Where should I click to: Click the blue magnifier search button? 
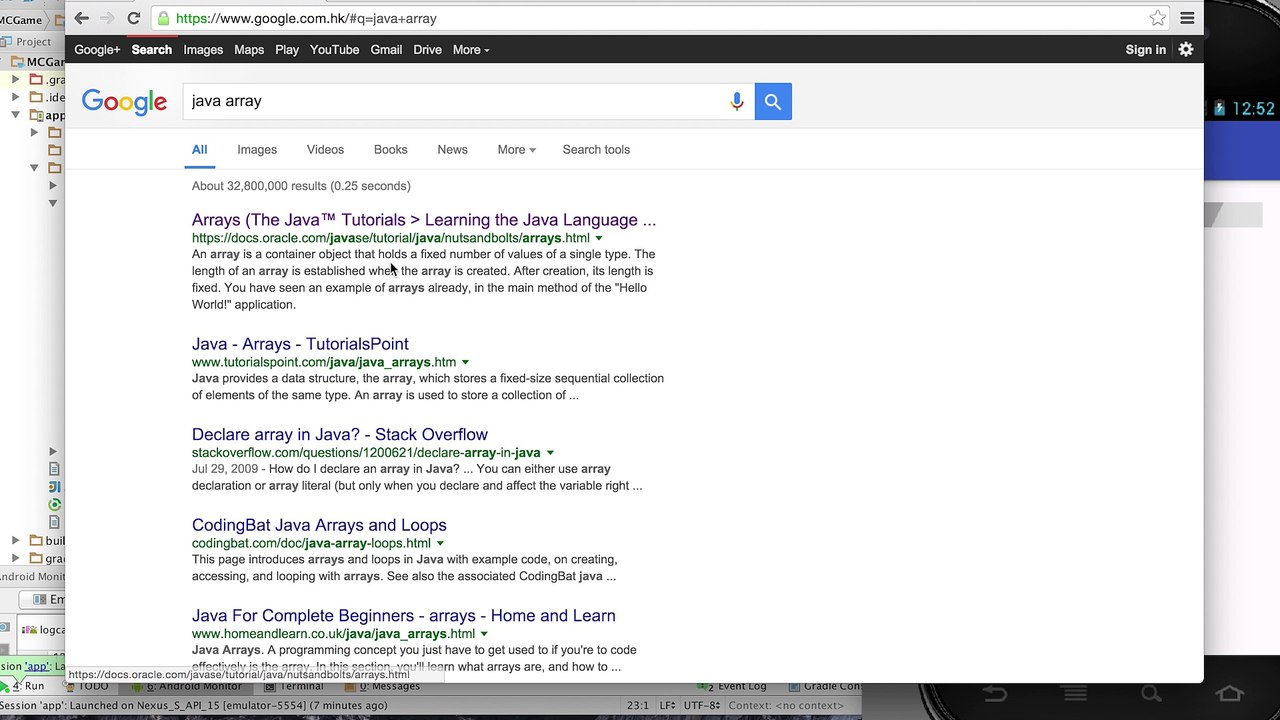[773, 101]
